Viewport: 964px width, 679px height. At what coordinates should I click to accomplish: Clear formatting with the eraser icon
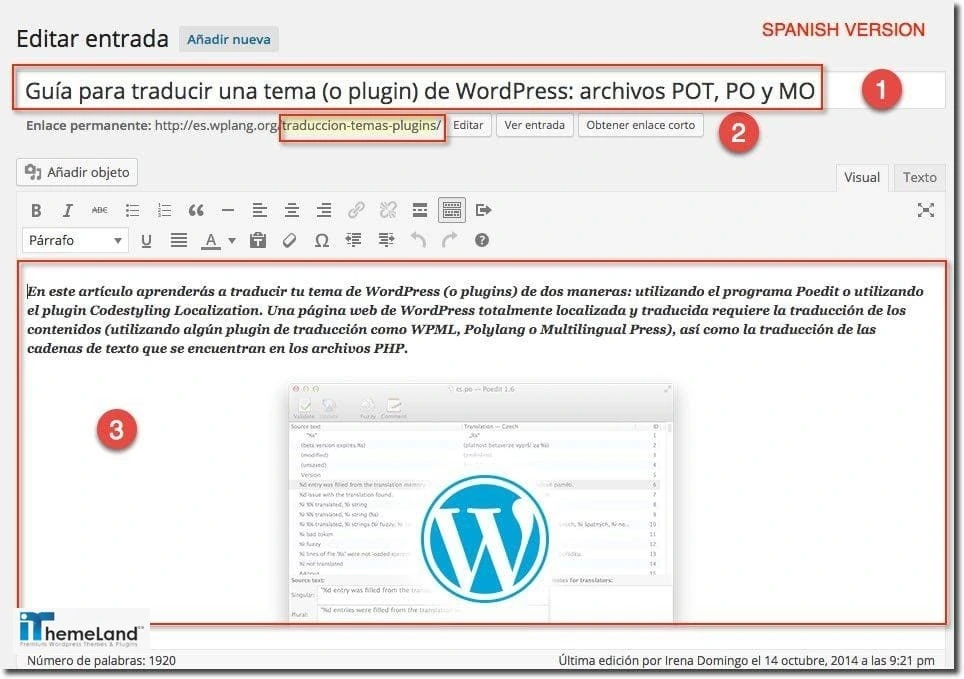[290, 240]
